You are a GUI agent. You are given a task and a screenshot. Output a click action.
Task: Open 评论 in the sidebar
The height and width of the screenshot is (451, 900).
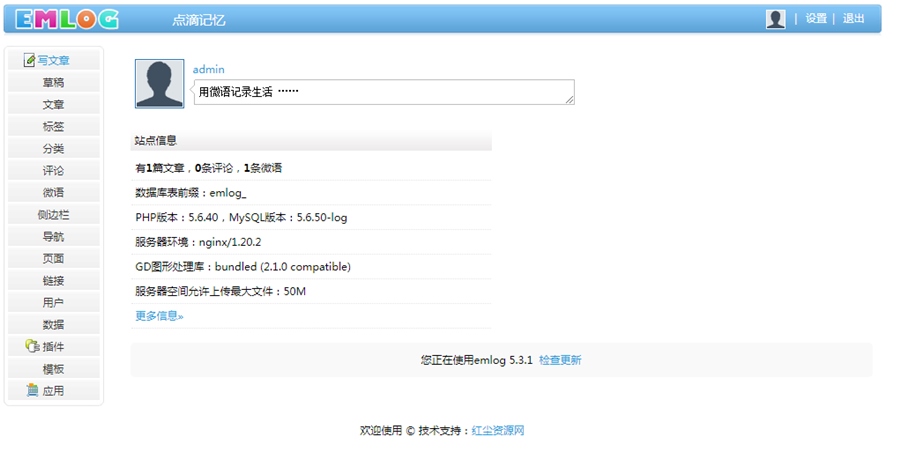pos(53,170)
